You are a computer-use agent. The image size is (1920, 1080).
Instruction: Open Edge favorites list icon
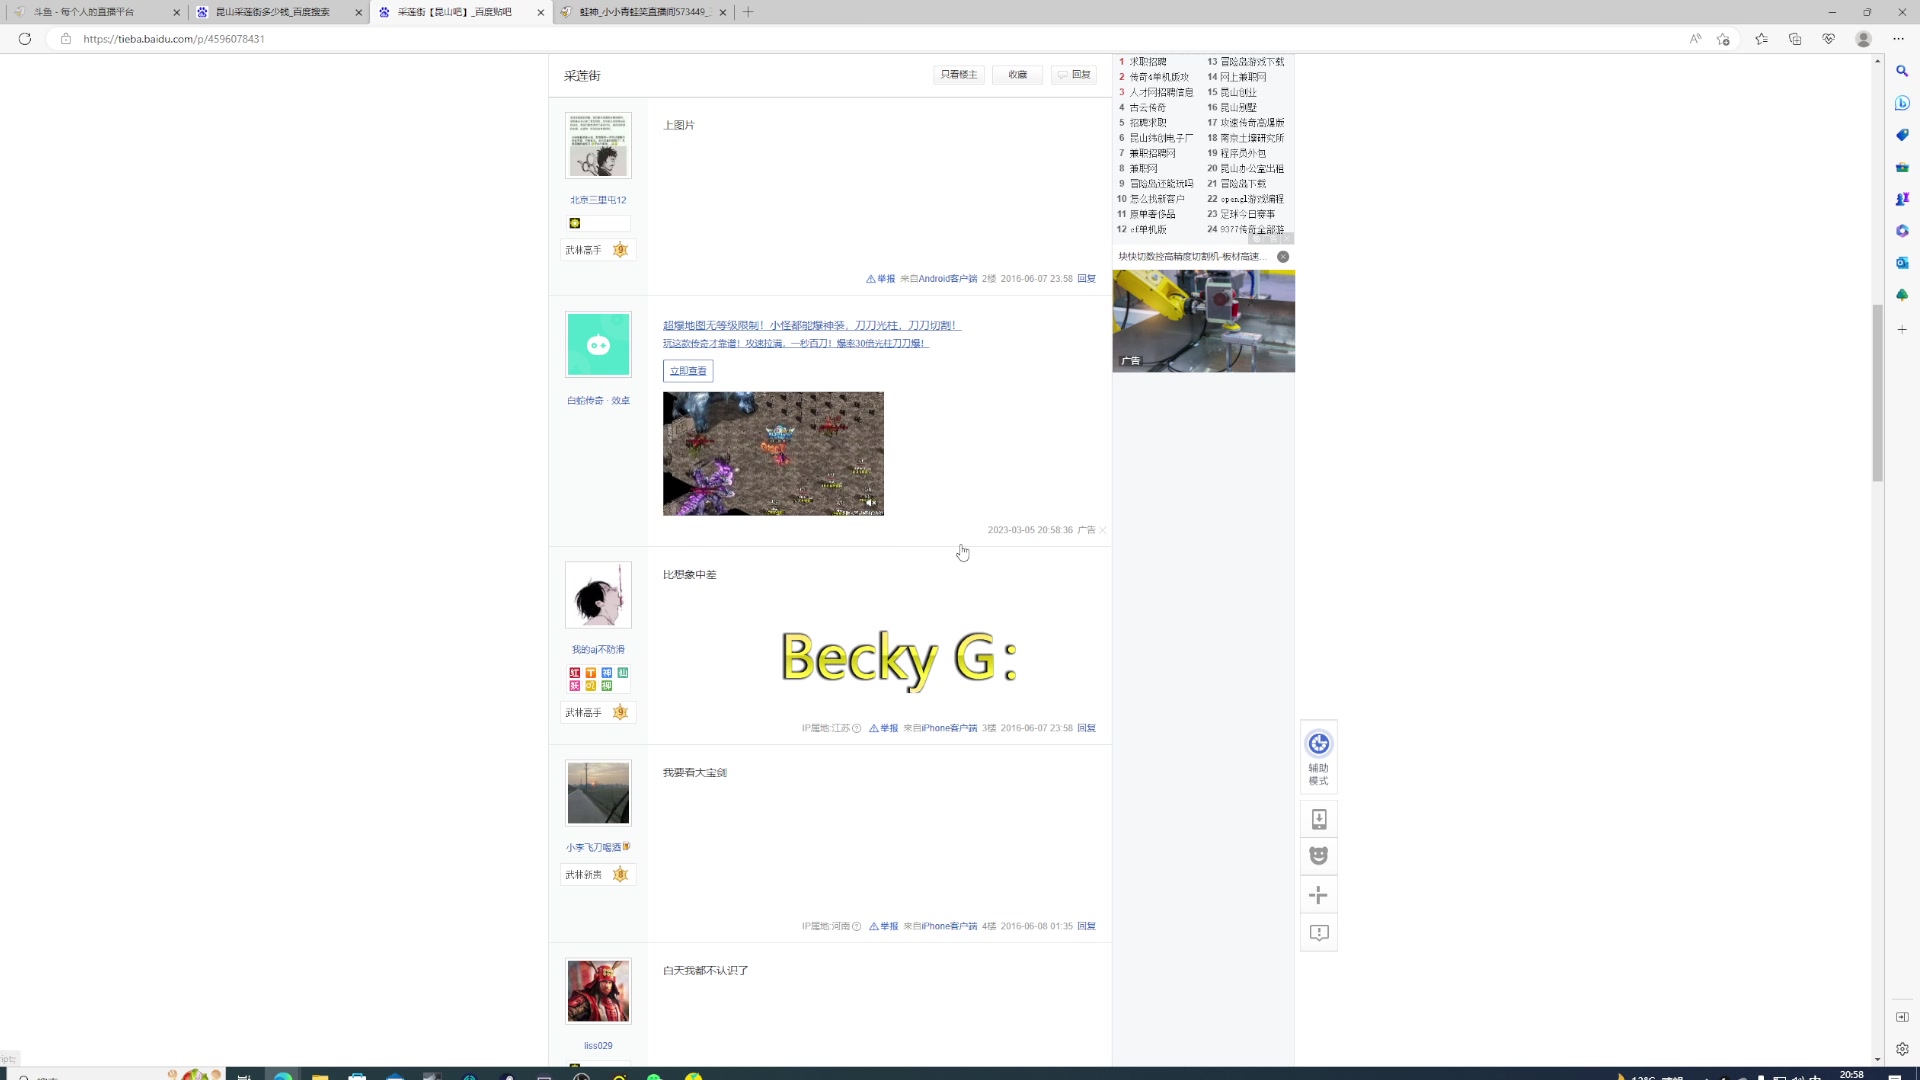point(1761,39)
